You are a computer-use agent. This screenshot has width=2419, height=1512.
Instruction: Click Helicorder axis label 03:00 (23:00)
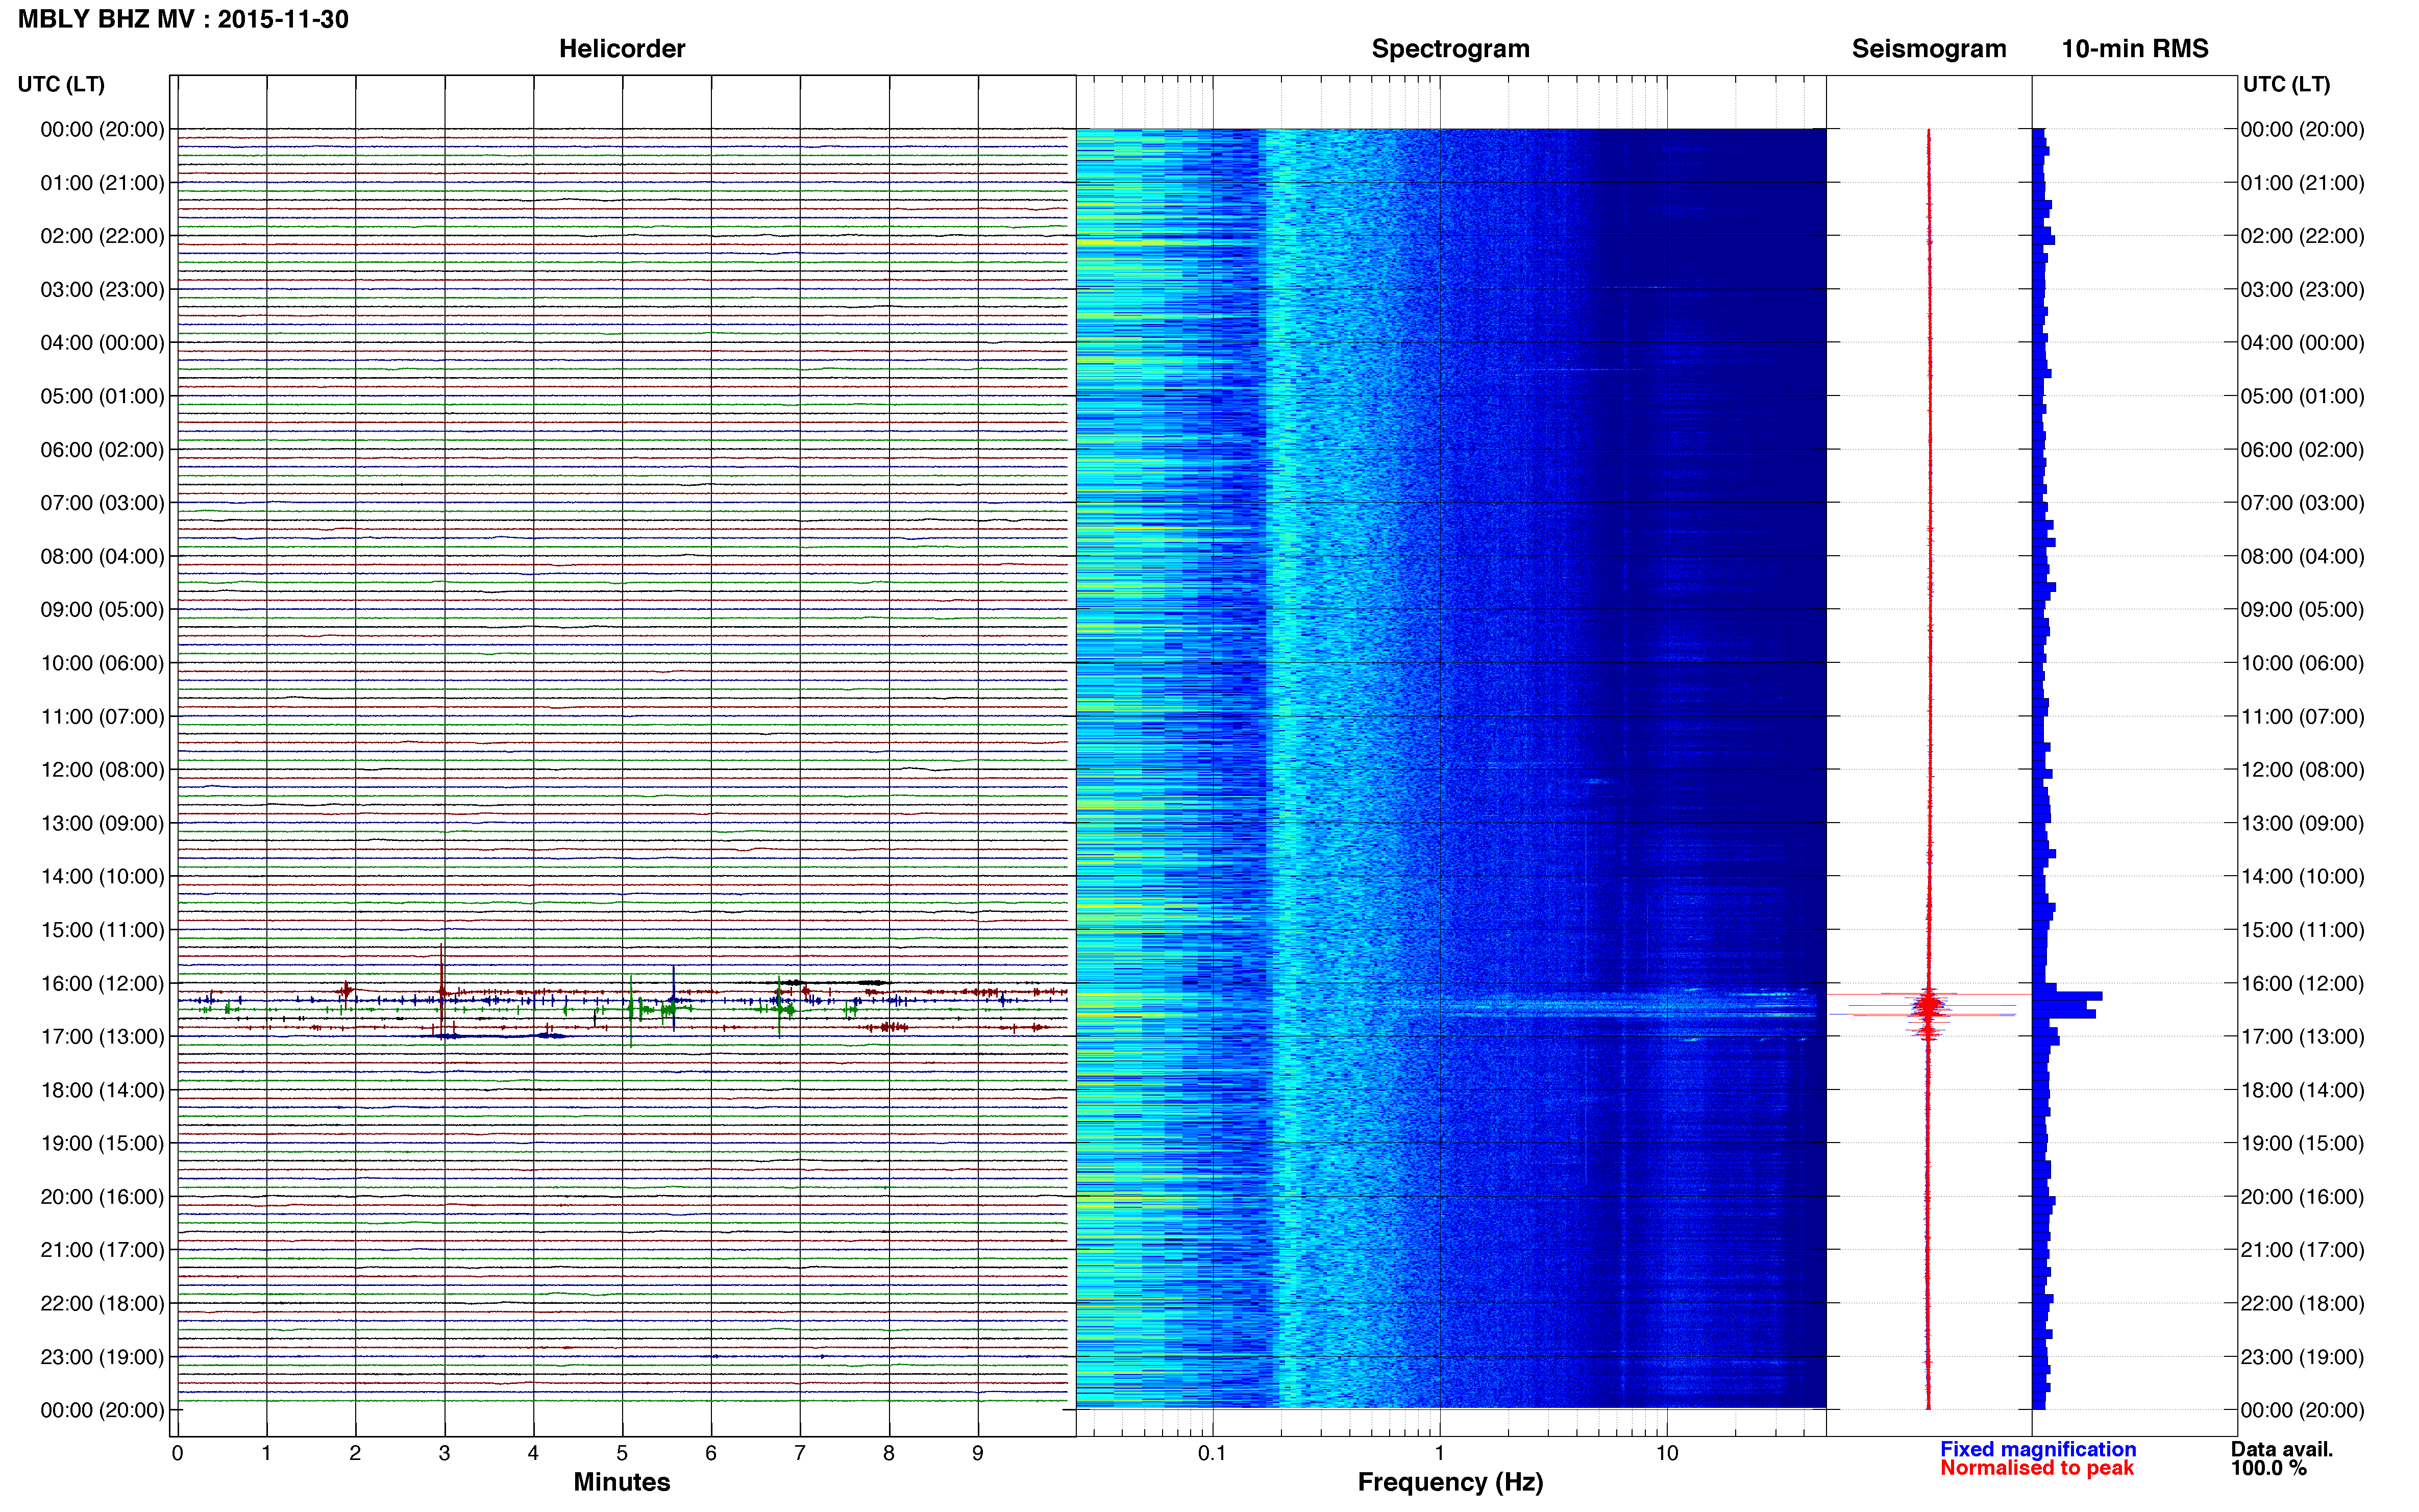pyautogui.click(x=102, y=290)
